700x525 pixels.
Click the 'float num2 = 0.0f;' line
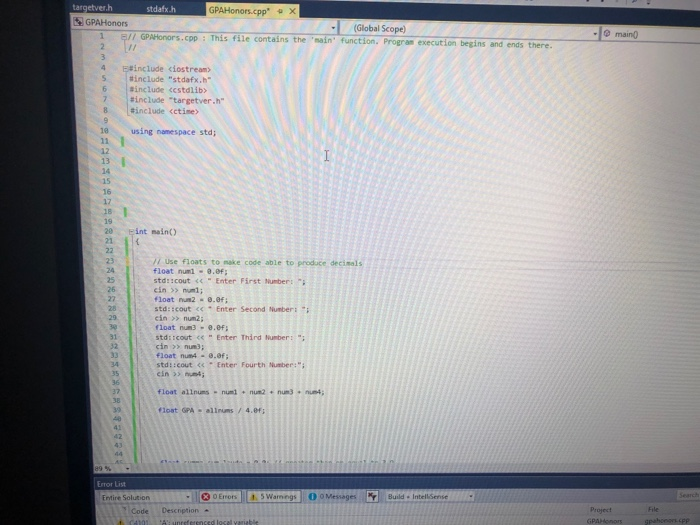191,300
